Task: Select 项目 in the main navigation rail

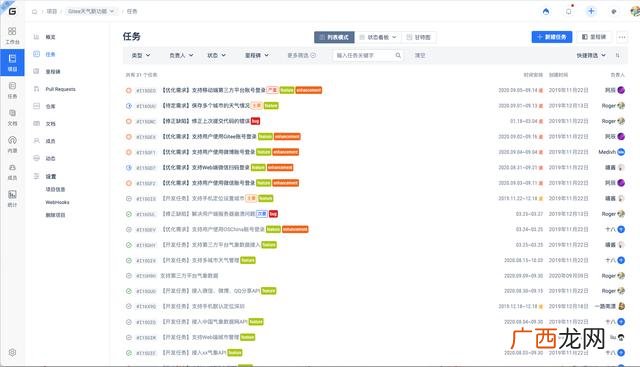Action: 12,62
